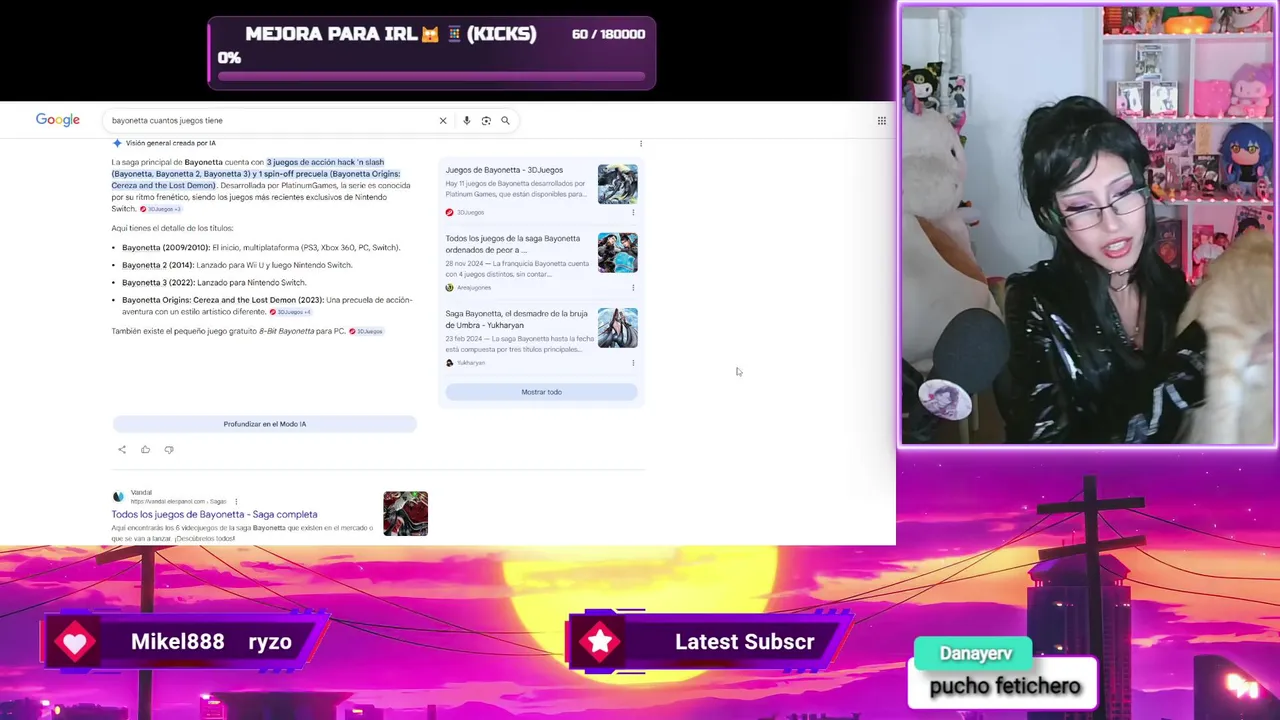Viewport: 1280px width, 720px height.
Task: Click the 3DJuegos +3 source chip
Action: 160,209
